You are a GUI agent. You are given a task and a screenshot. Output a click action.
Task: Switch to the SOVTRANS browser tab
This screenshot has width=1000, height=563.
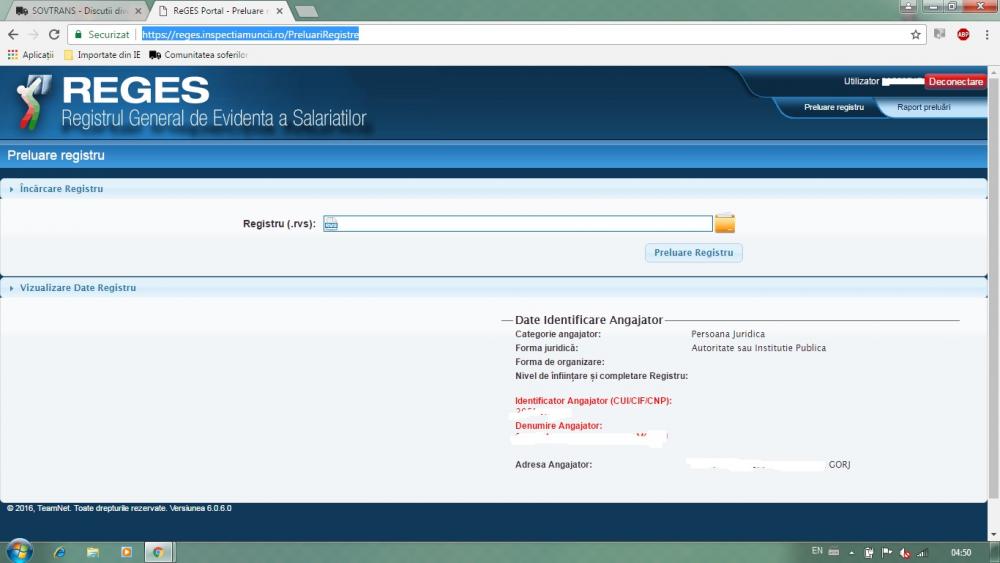coord(77,11)
